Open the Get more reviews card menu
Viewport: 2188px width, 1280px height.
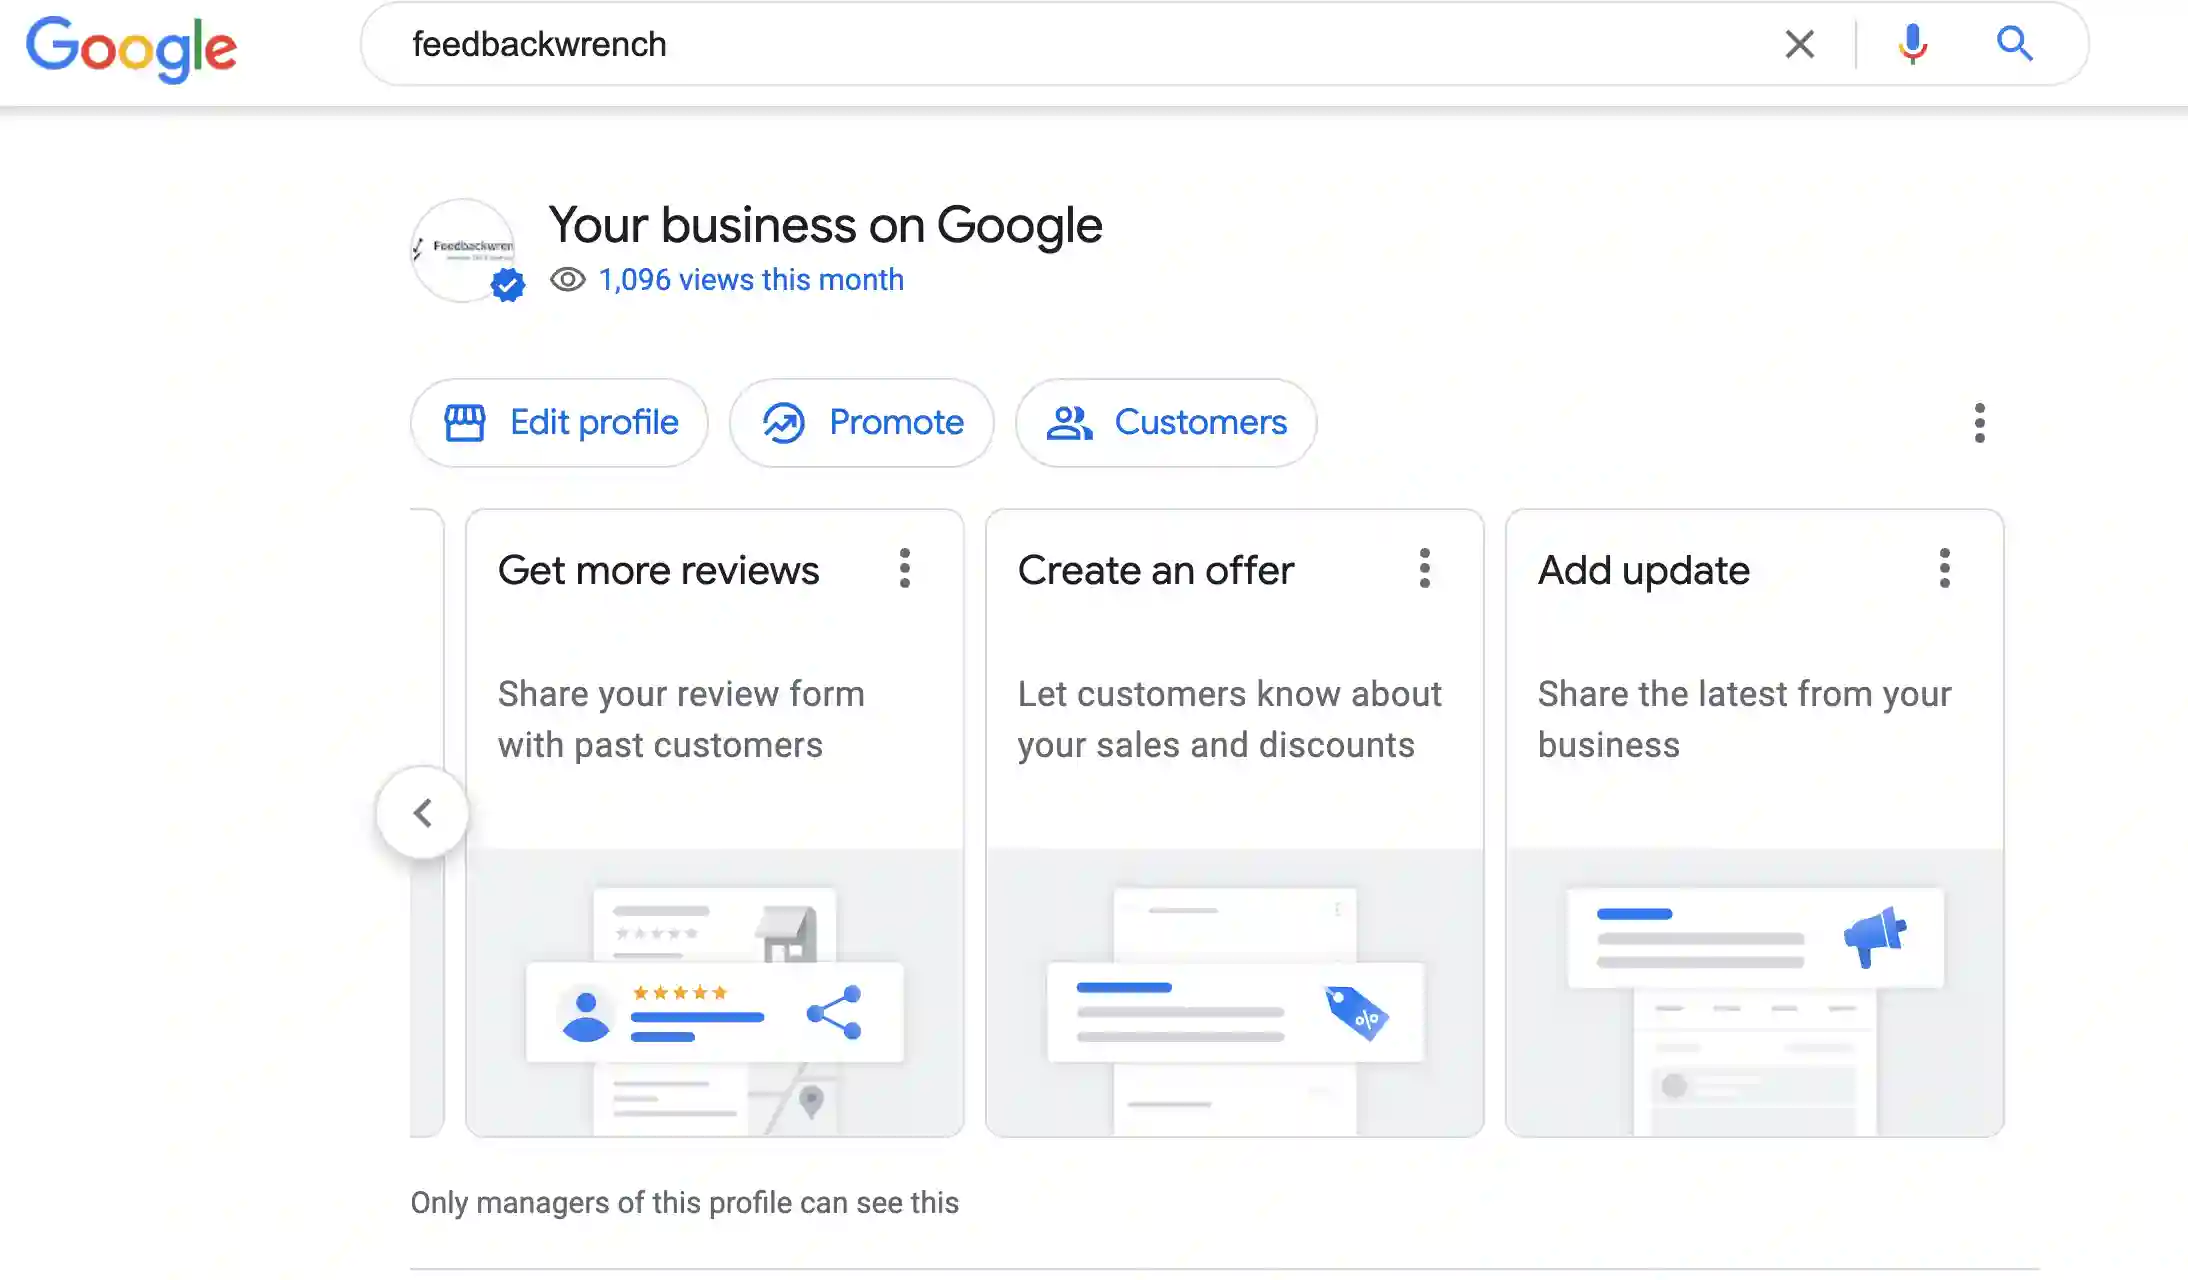pos(905,568)
